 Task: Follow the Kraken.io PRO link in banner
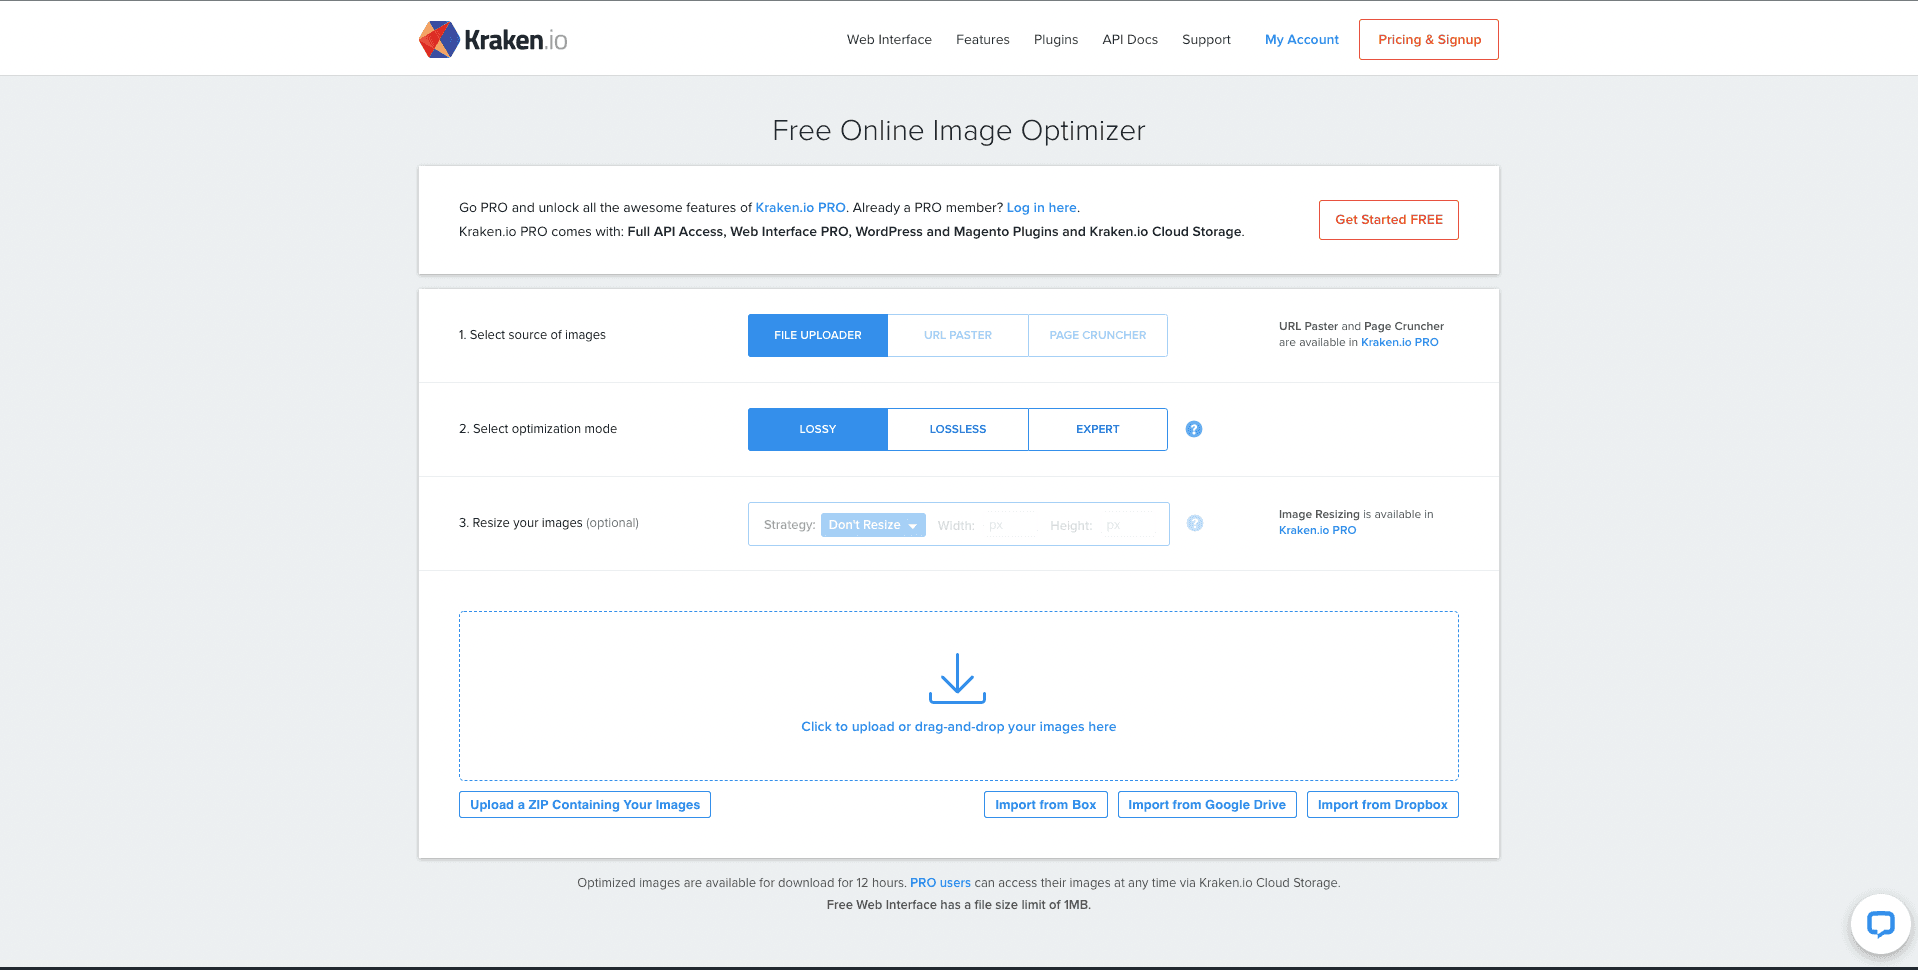click(x=801, y=208)
